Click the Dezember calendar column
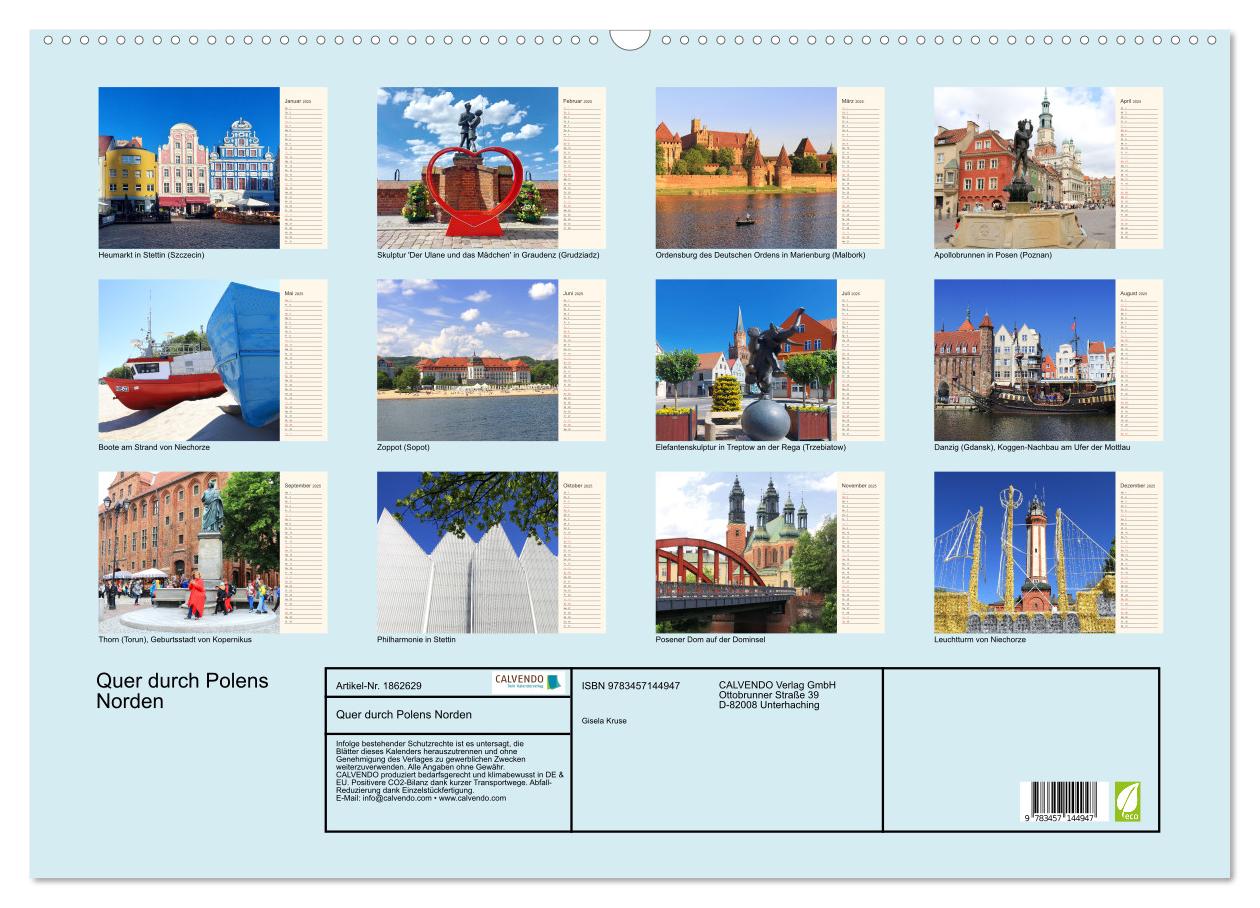 tap(1139, 552)
